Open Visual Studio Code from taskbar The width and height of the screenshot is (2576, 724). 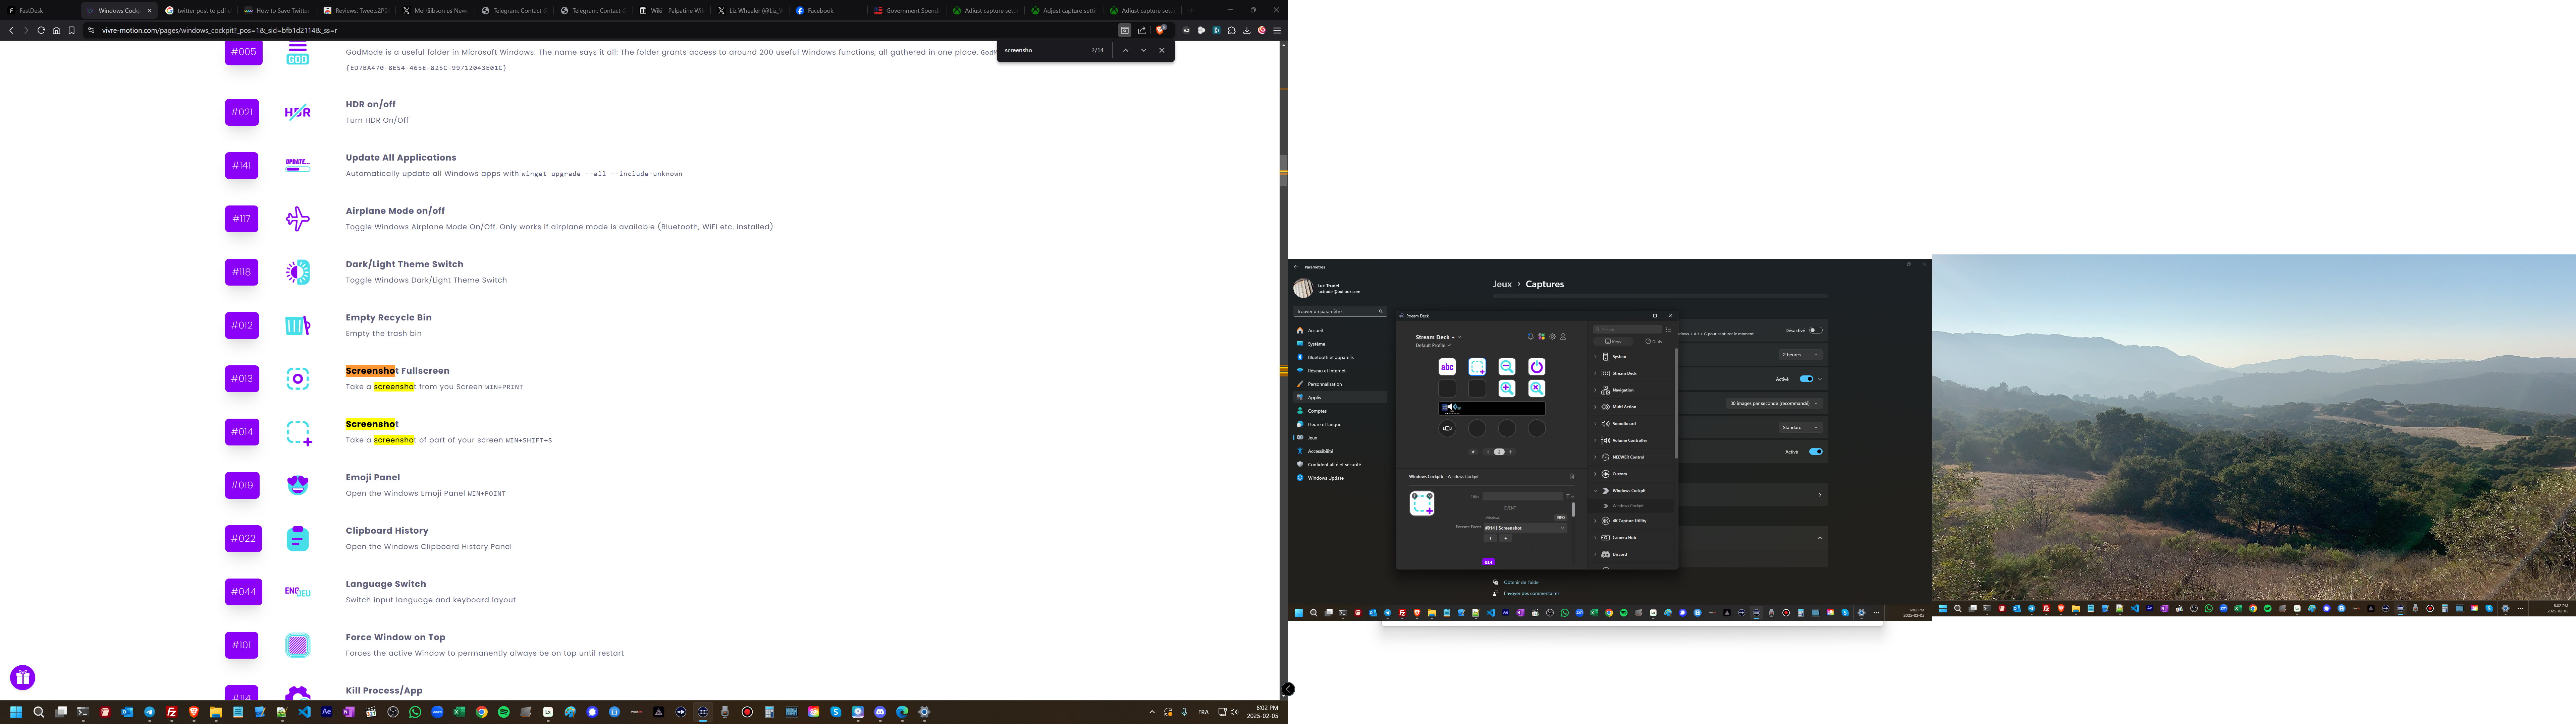click(x=305, y=712)
